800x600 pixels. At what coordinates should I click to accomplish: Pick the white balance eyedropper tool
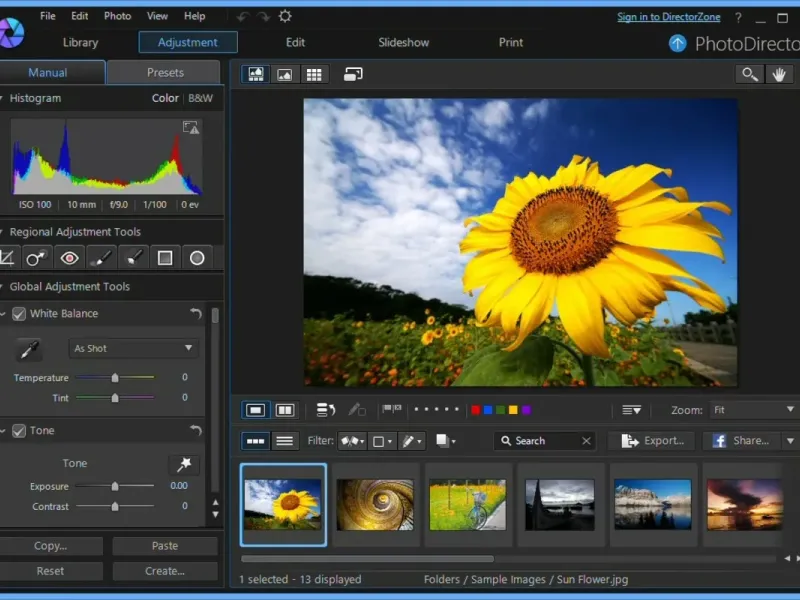[x=30, y=349]
